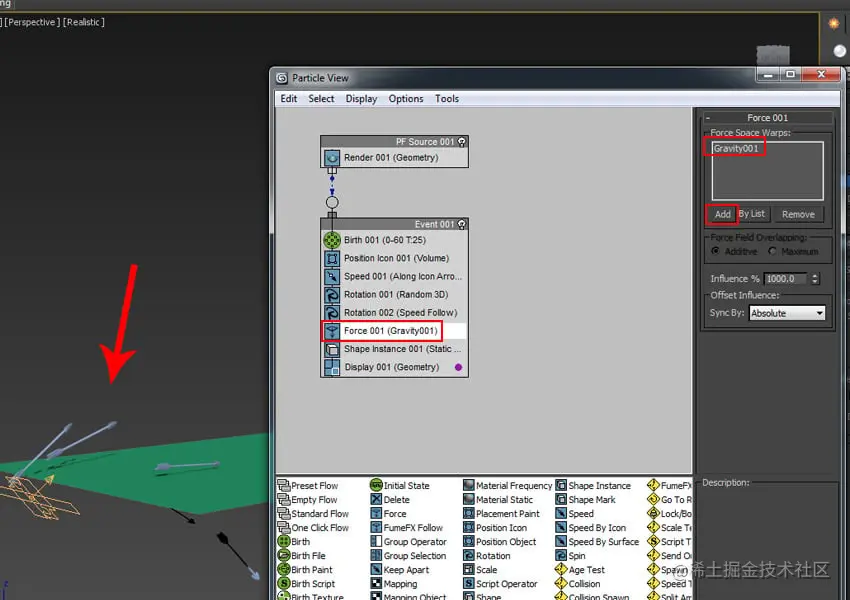The height and width of the screenshot is (600, 850).
Task: Click the Display 001 (Geometry) operator icon
Action: tap(332, 367)
